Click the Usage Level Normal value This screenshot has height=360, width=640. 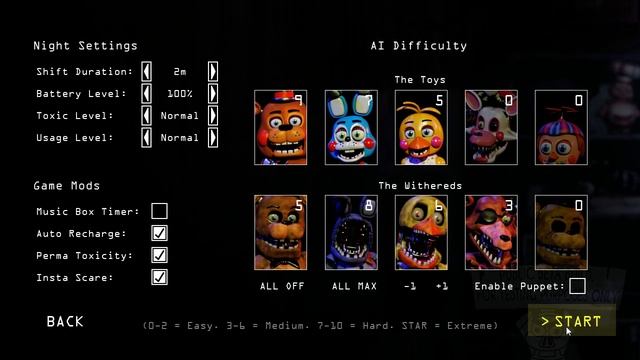point(180,138)
